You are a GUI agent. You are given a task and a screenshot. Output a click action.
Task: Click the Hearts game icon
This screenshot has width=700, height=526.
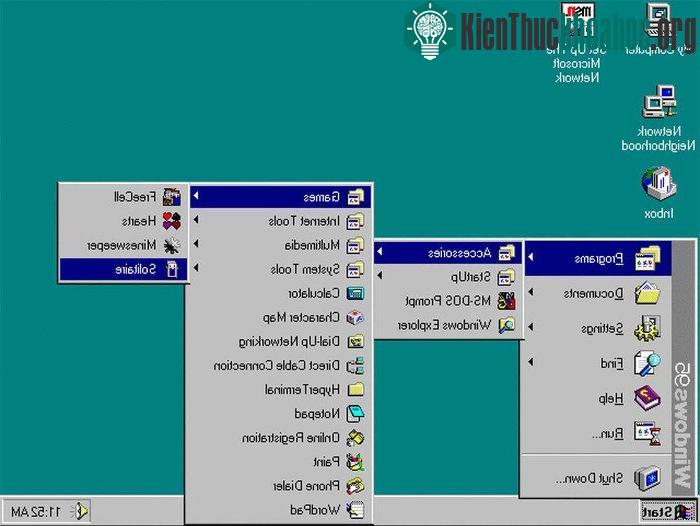[172, 221]
